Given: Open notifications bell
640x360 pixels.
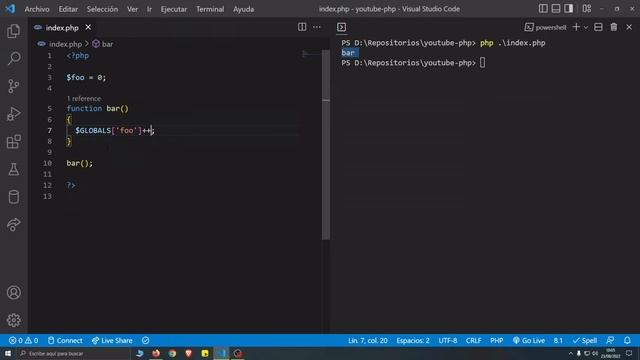Looking at the screenshot, I should coord(627,340).
